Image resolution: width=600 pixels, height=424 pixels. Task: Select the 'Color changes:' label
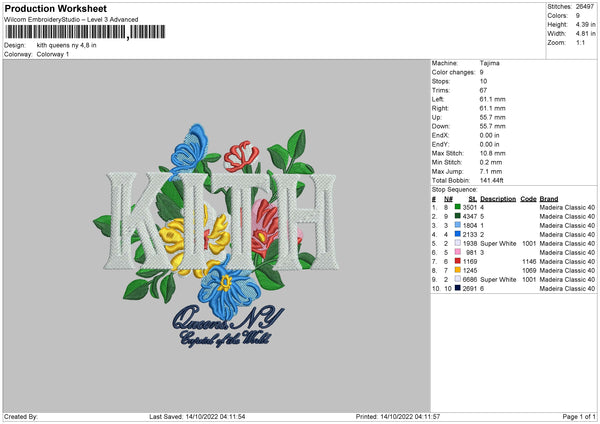[x=453, y=72]
